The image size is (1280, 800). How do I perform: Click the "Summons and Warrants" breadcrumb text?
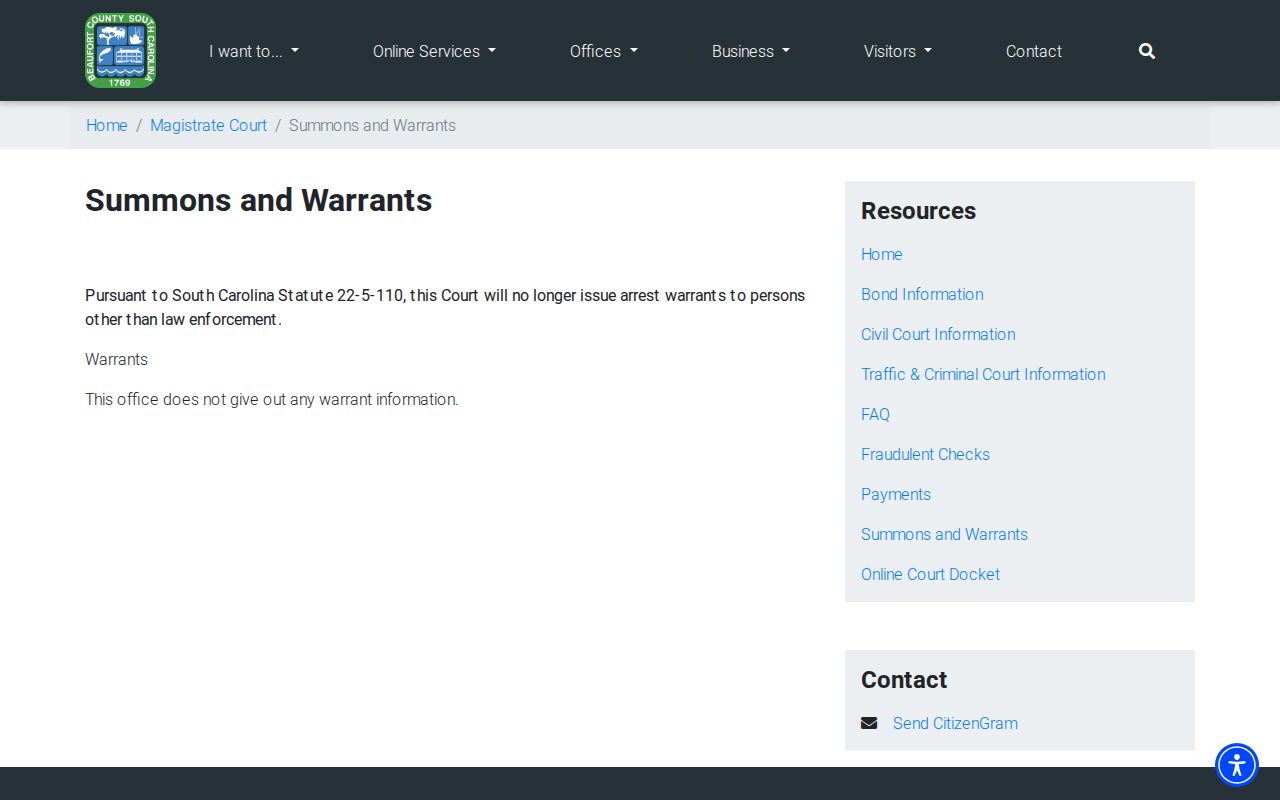pos(372,125)
